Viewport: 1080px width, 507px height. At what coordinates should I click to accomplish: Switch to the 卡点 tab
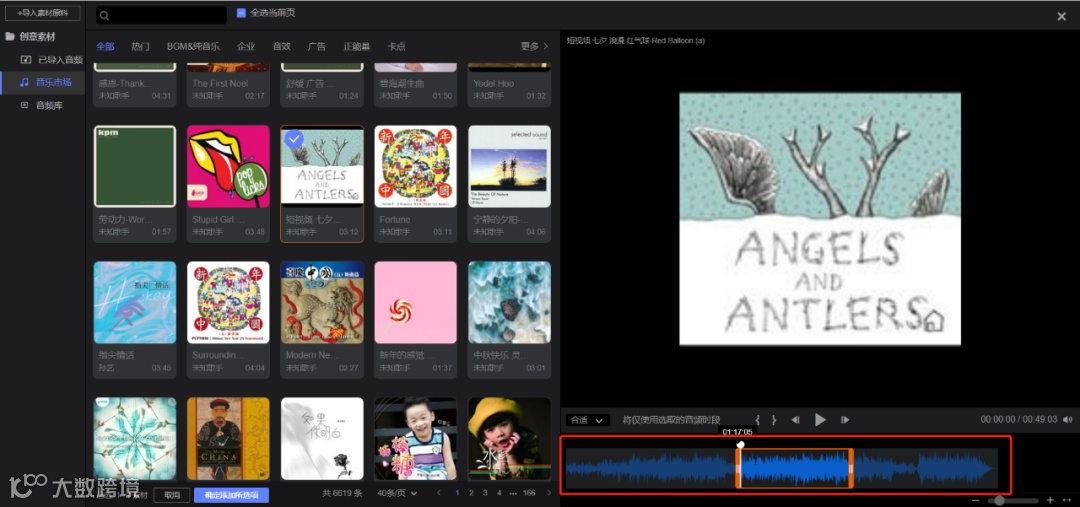tap(397, 46)
